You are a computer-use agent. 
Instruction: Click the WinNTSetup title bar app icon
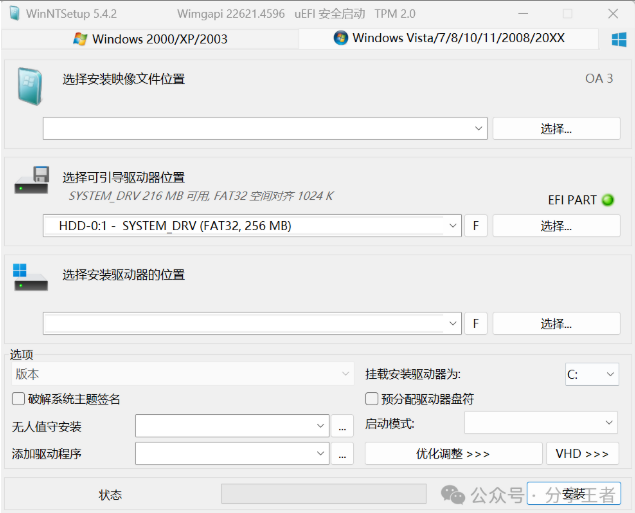pyautogui.click(x=14, y=14)
